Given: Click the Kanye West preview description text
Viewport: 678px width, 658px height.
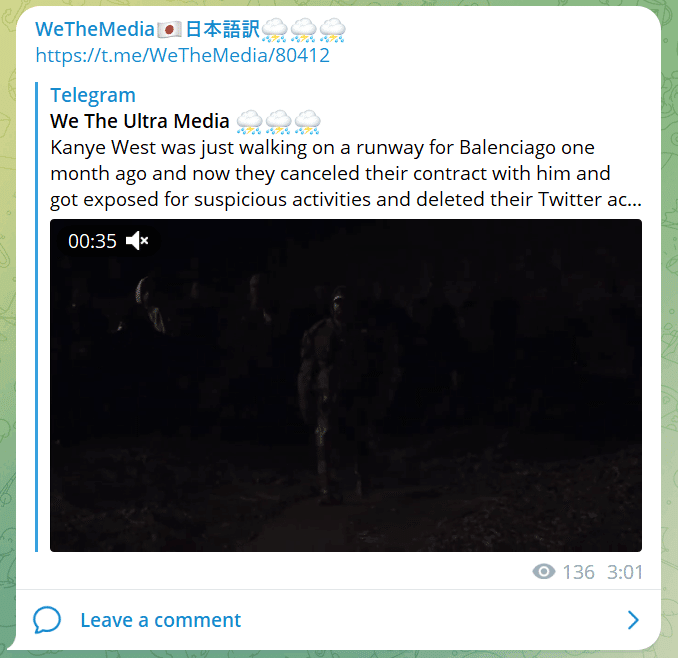Looking at the screenshot, I should tap(345, 173).
